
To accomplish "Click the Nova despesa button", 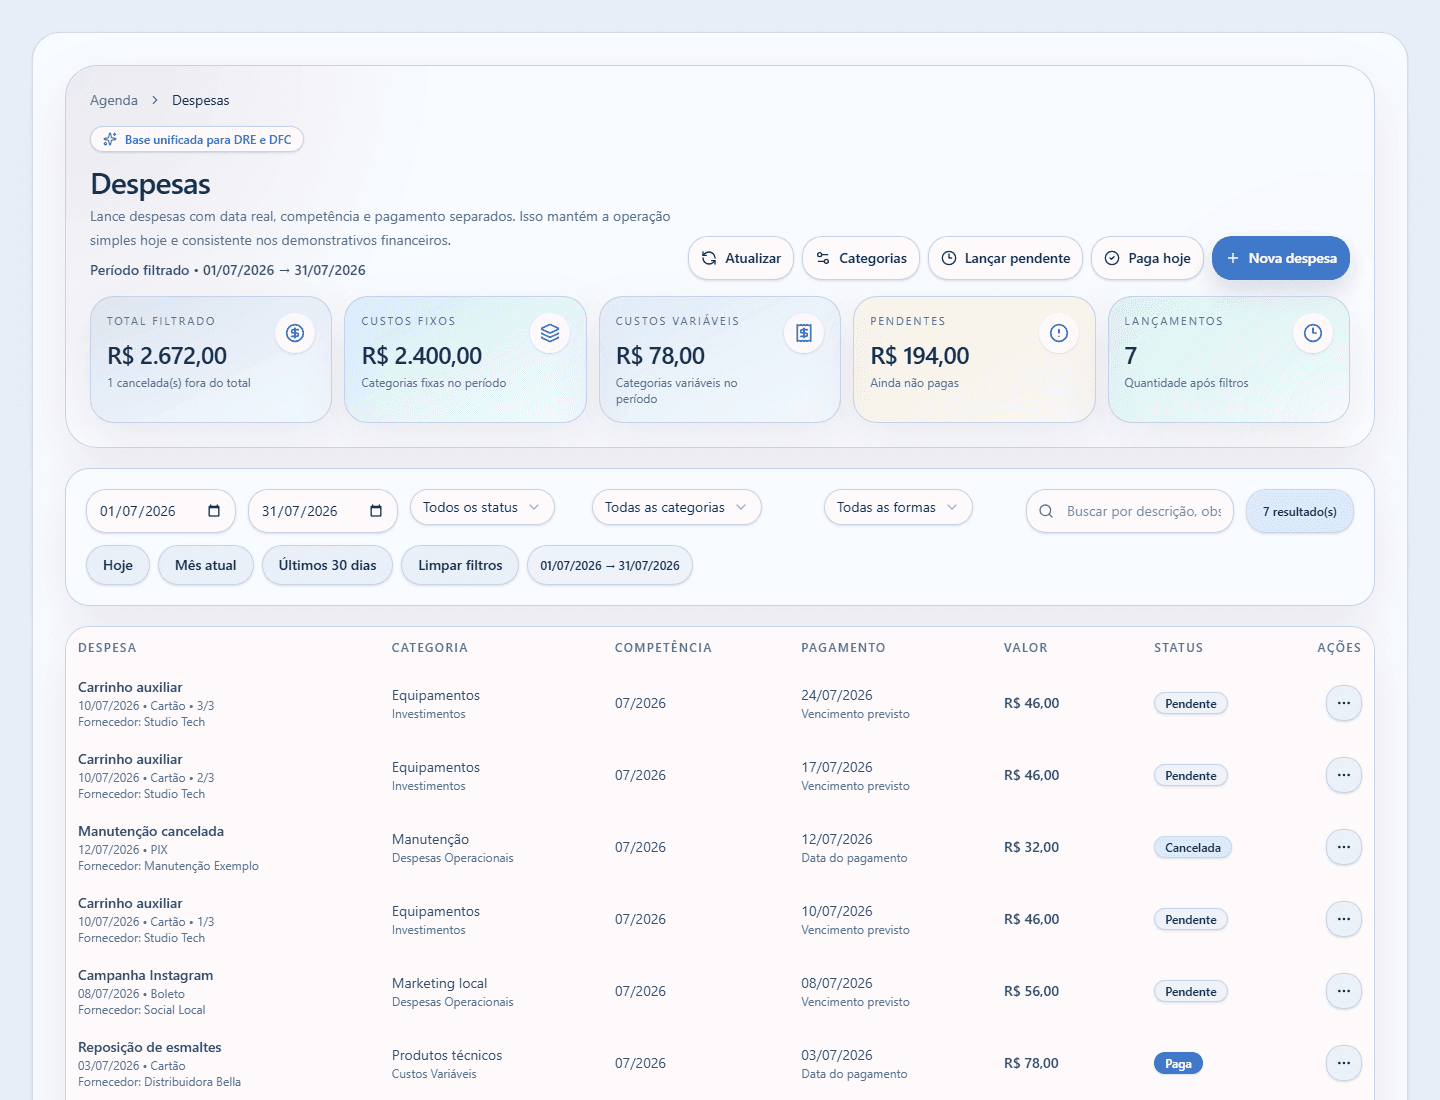I will pyautogui.click(x=1281, y=258).
